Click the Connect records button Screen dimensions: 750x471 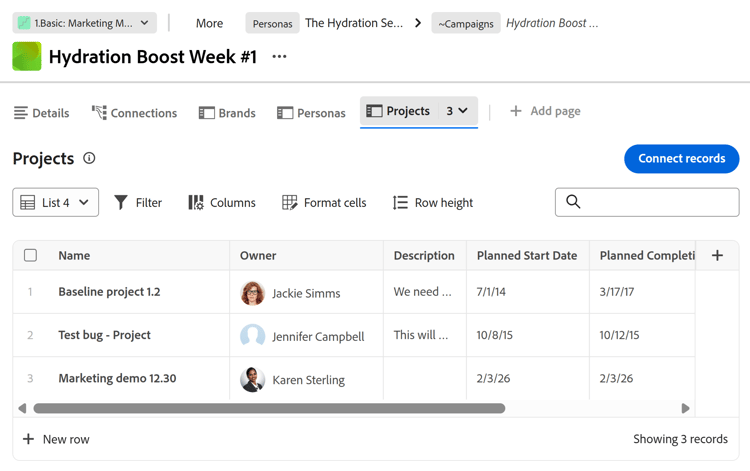point(682,158)
